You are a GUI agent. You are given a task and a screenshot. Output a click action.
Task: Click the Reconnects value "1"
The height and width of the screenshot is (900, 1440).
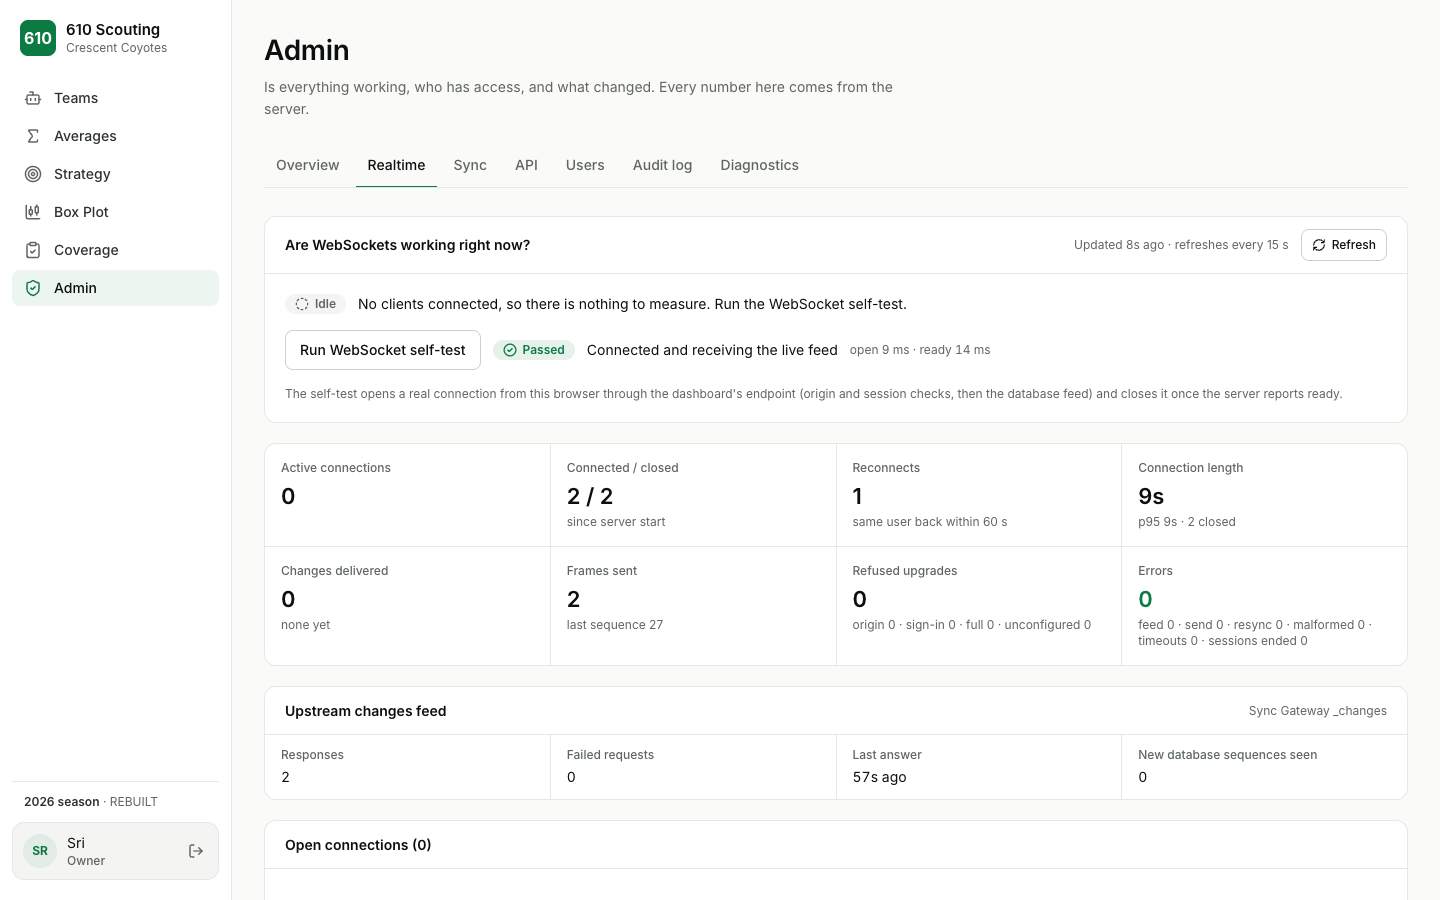(858, 496)
